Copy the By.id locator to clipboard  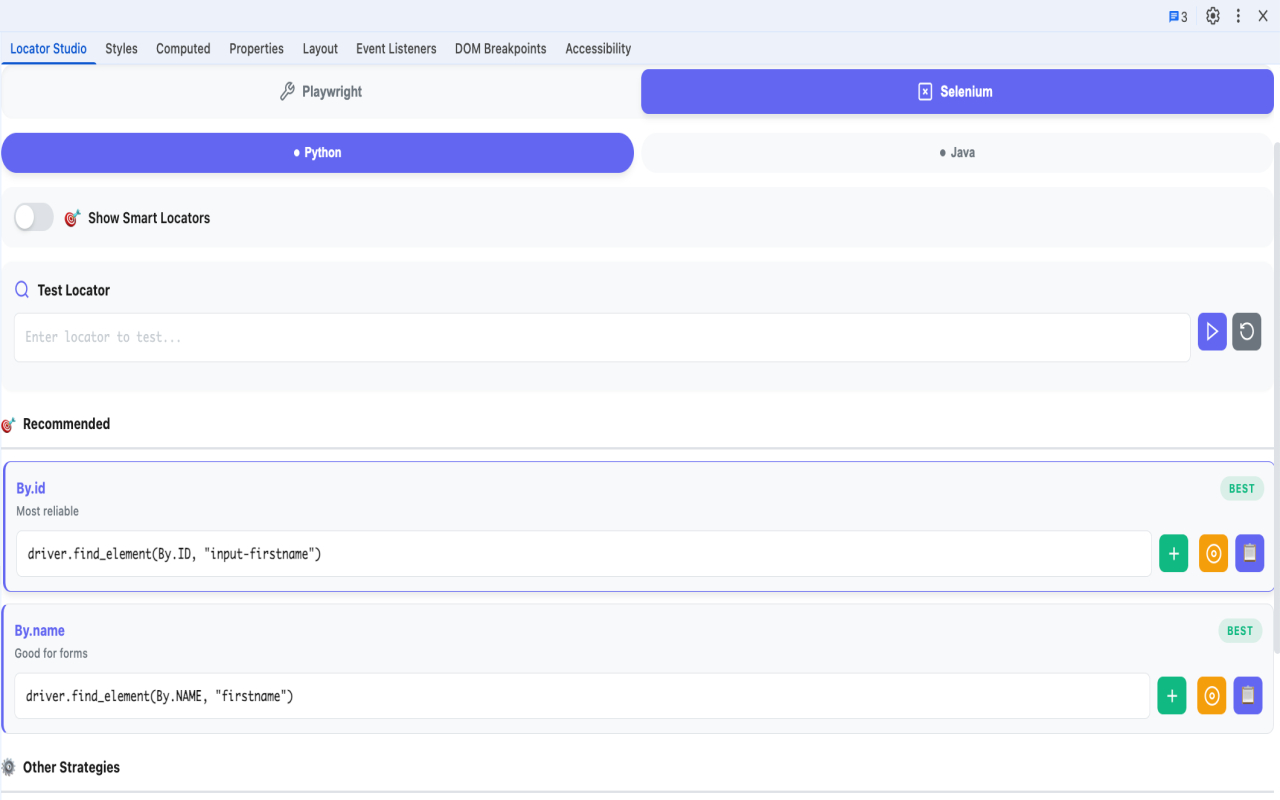point(1249,553)
